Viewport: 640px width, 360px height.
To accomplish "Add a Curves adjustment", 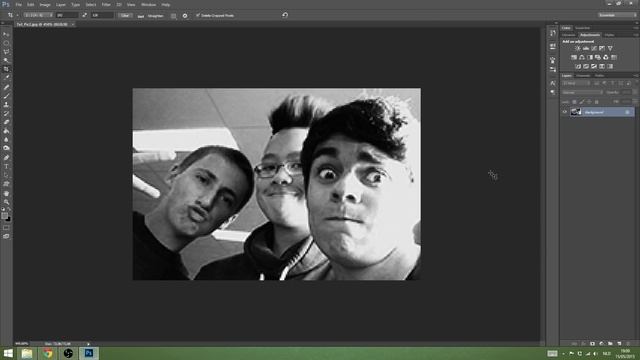I will 594,48.
